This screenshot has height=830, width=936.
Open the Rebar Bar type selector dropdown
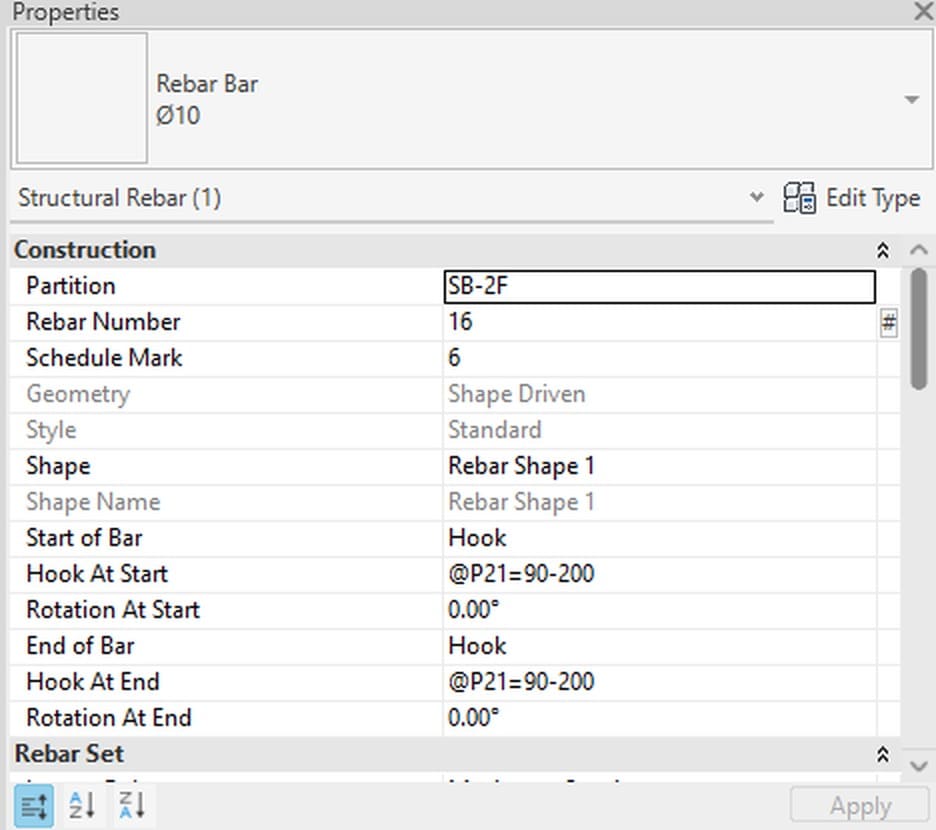coord(912,99)
